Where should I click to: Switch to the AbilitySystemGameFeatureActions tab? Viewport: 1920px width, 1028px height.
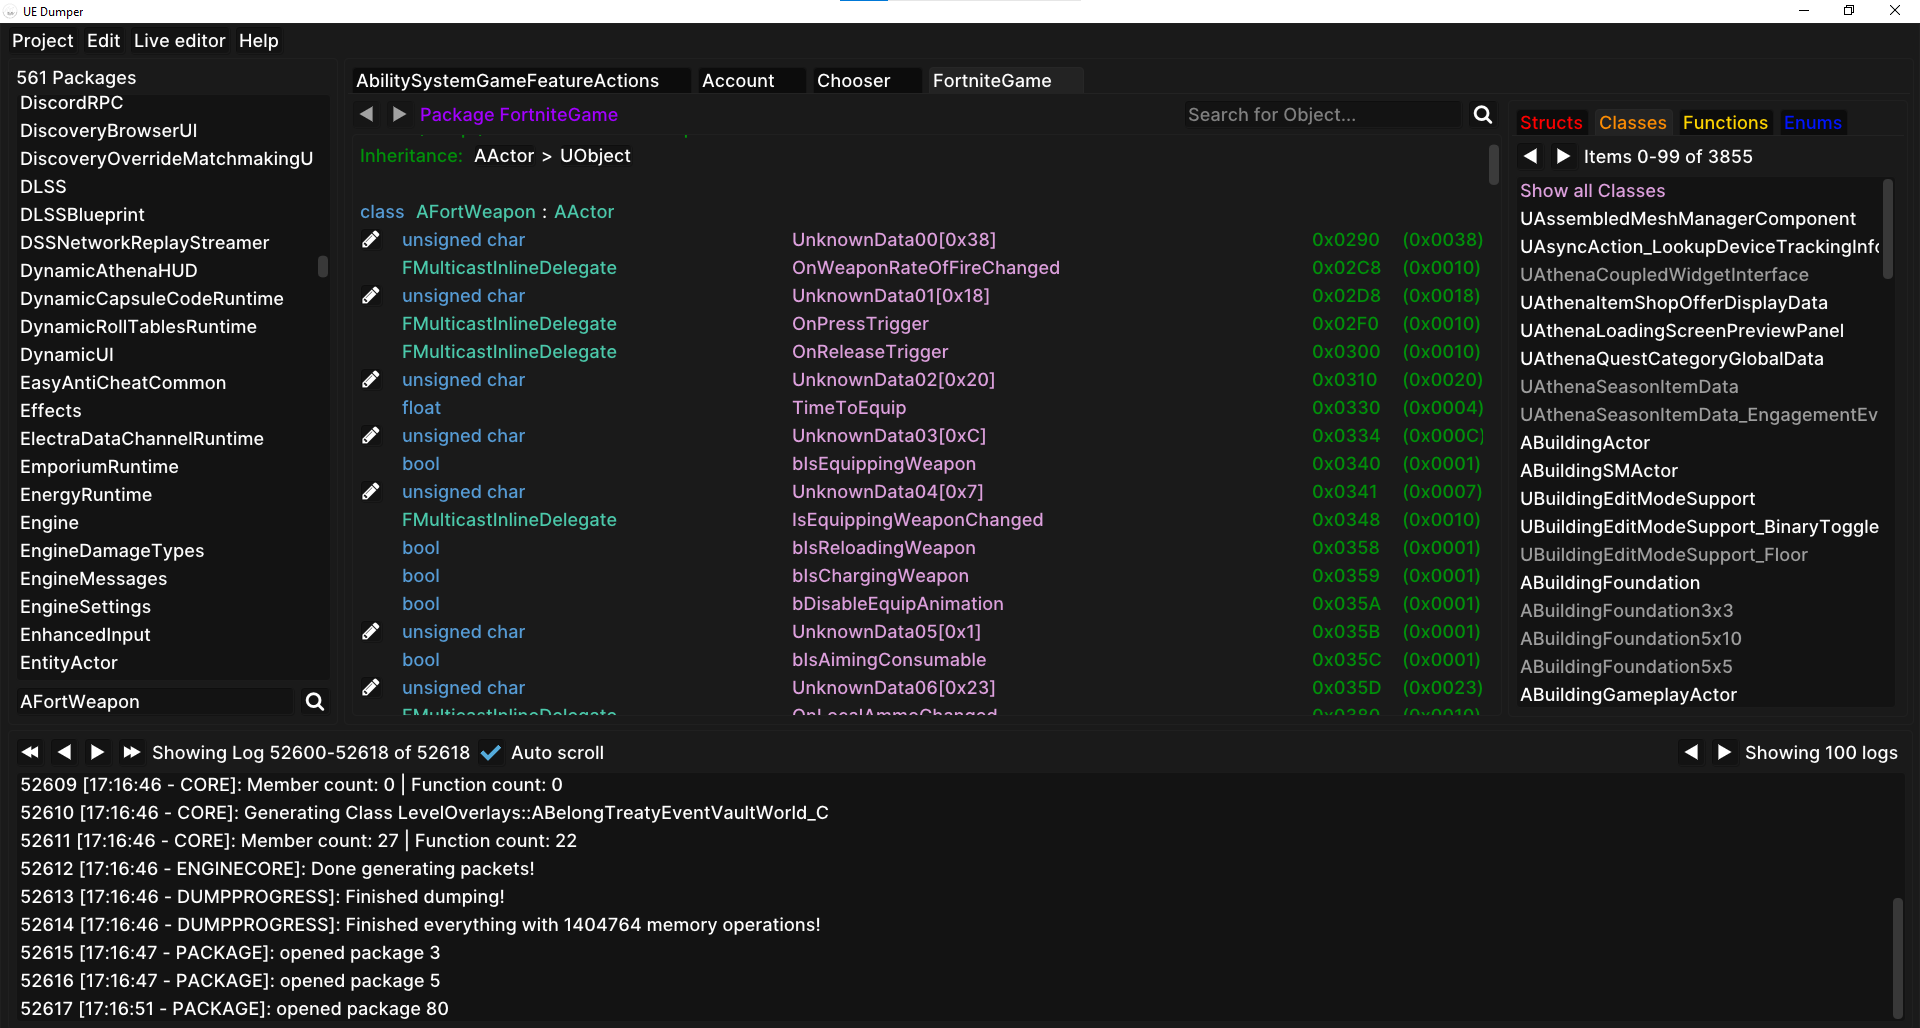tap(521, 80)
